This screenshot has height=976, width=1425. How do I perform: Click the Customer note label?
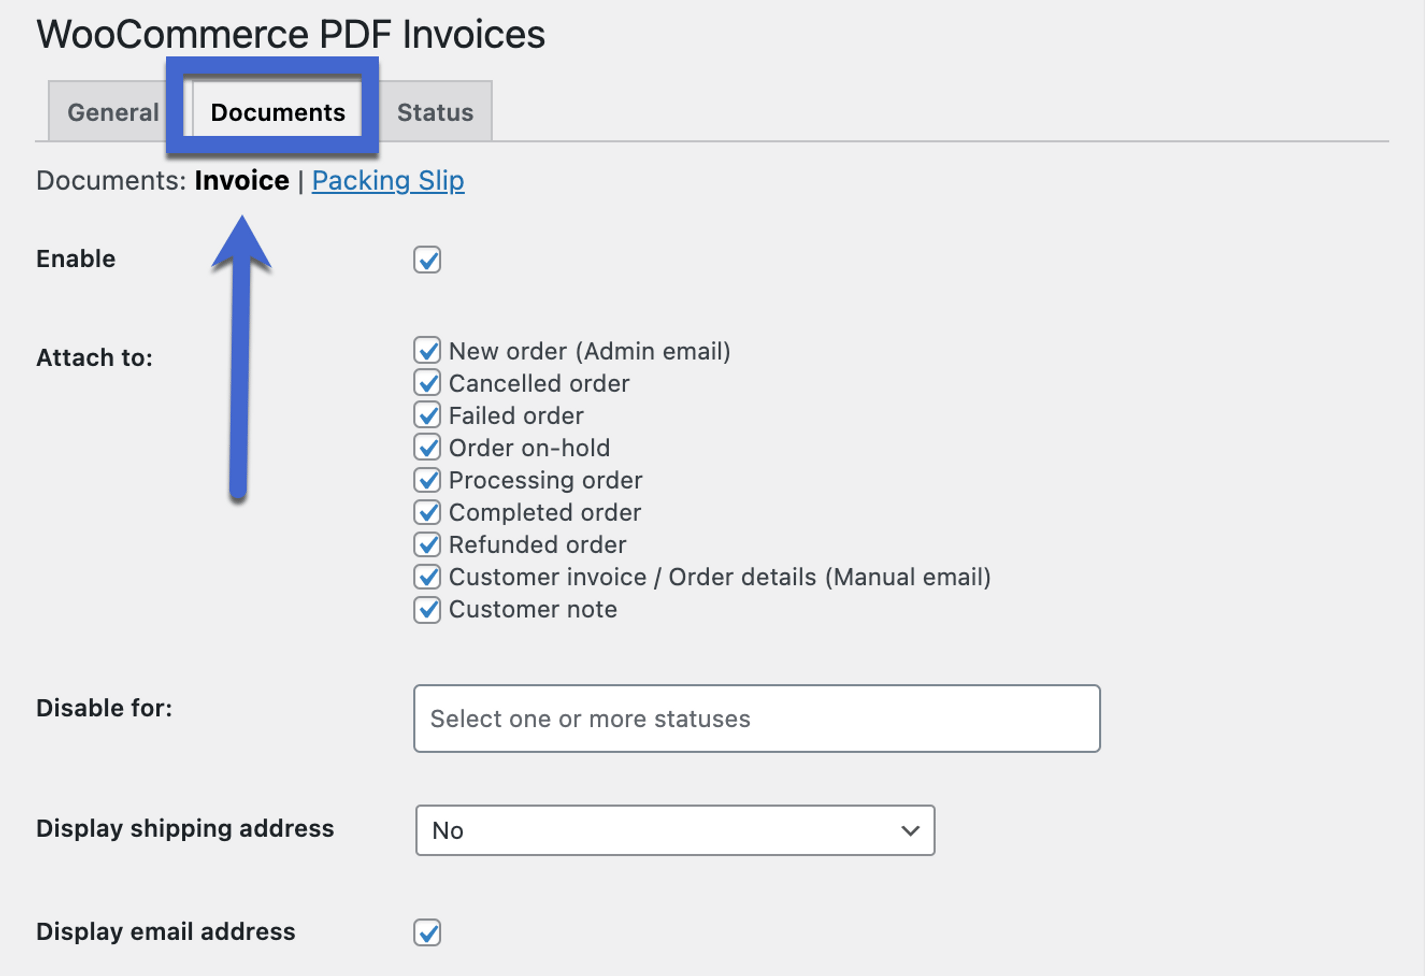point(533,609)
